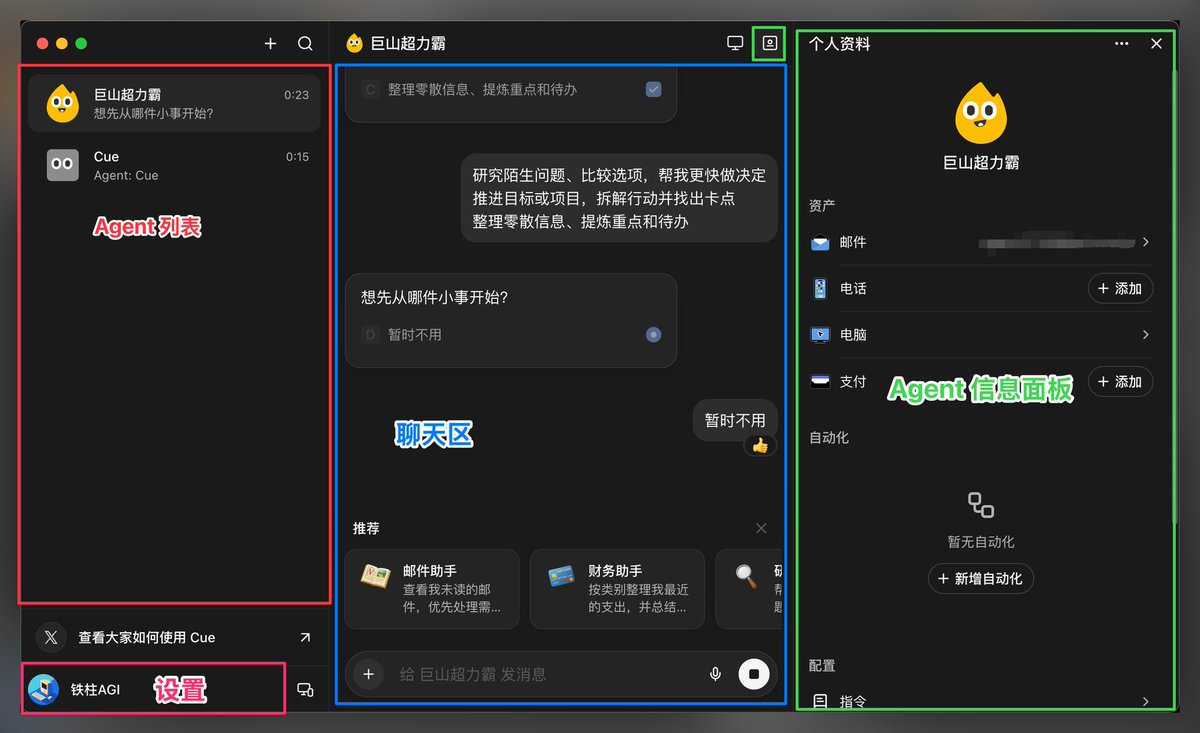This screenshot has height=733, width=1200.
Task: Open the computer screen view icon
Action: coord(735,43)
